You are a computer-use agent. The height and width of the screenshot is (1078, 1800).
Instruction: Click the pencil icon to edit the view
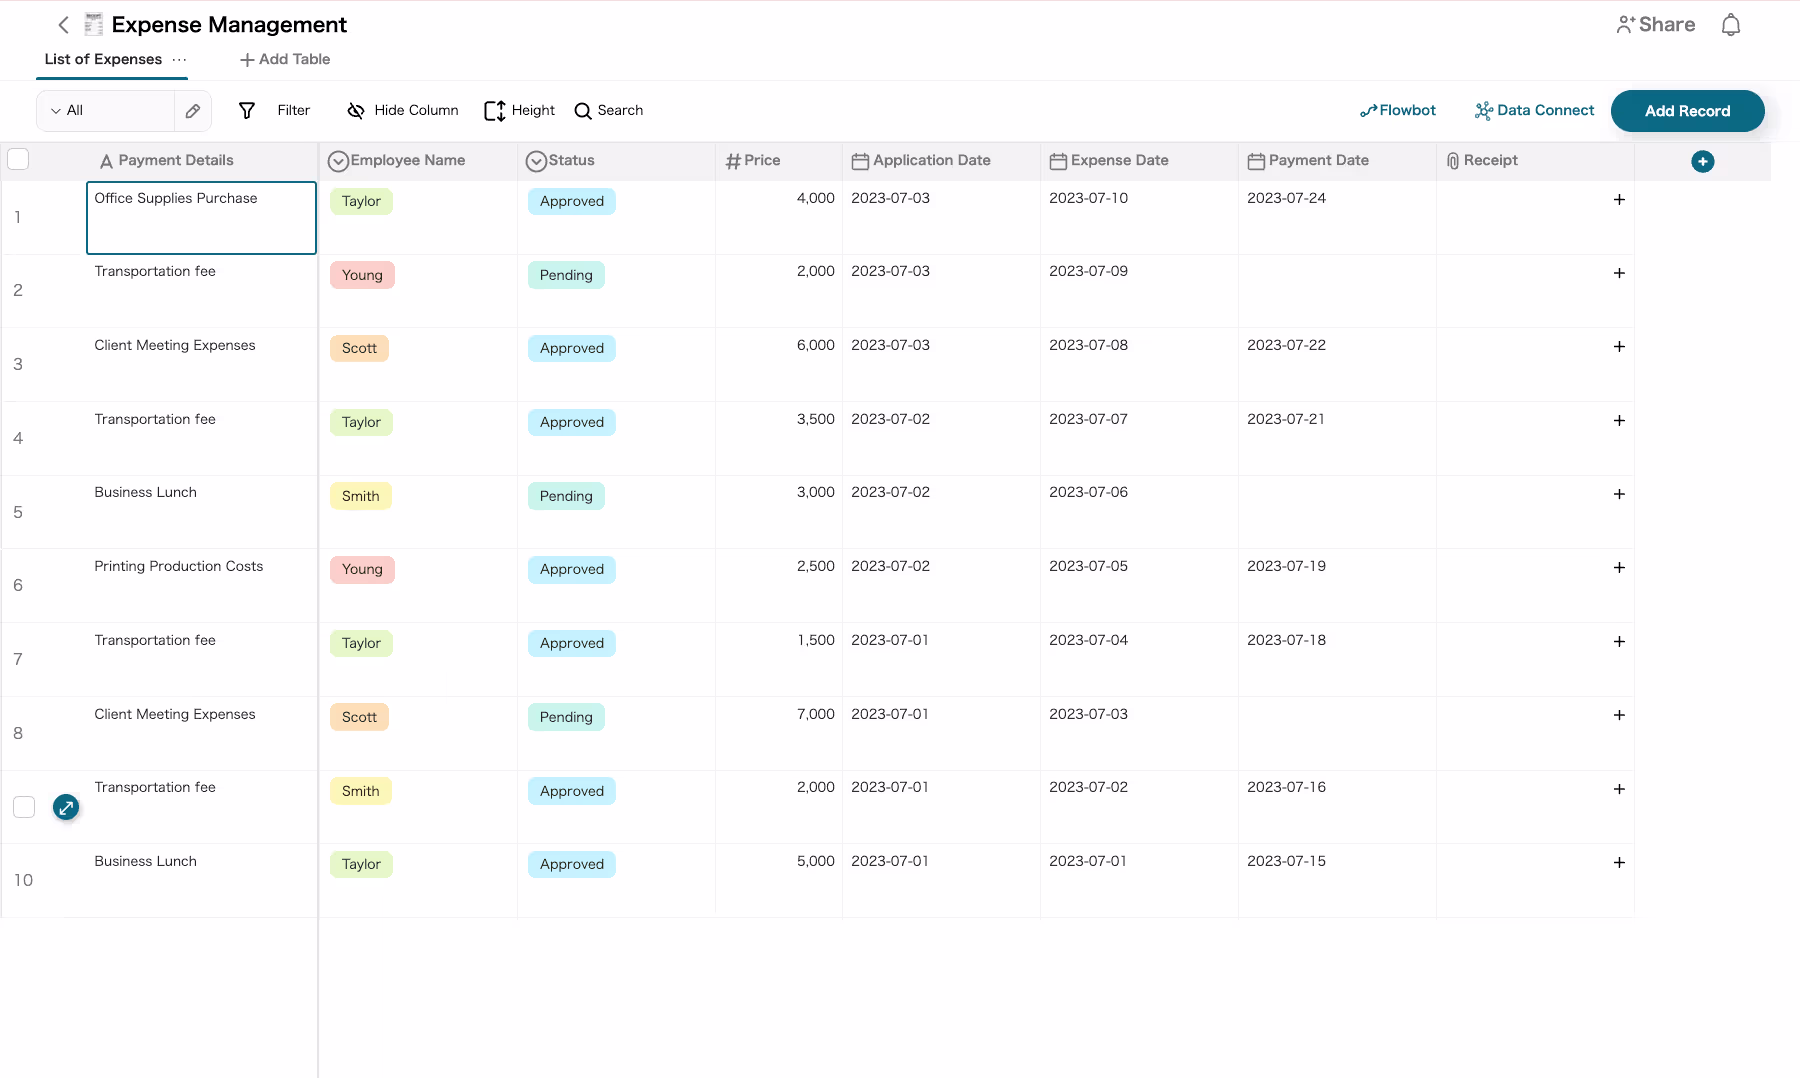click(x=193, y=111)
